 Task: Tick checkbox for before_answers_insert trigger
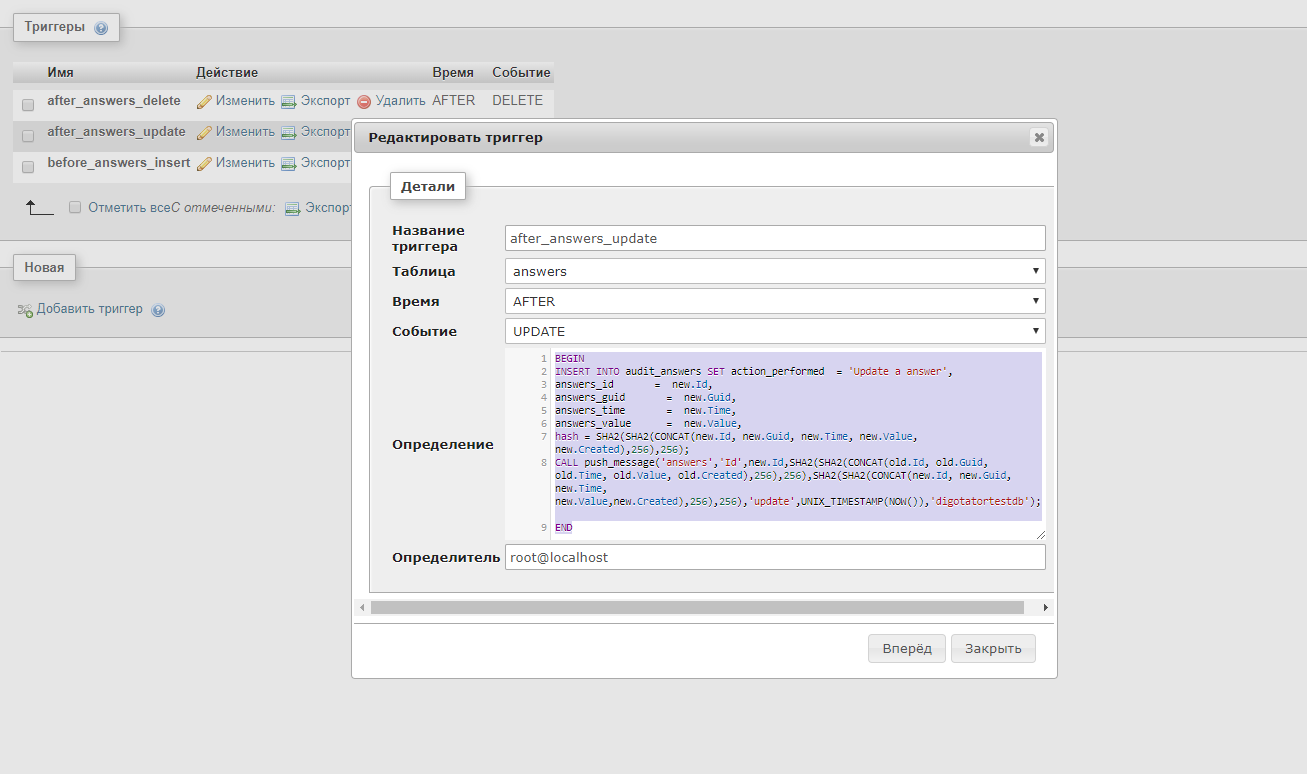[x=28, y=166]
